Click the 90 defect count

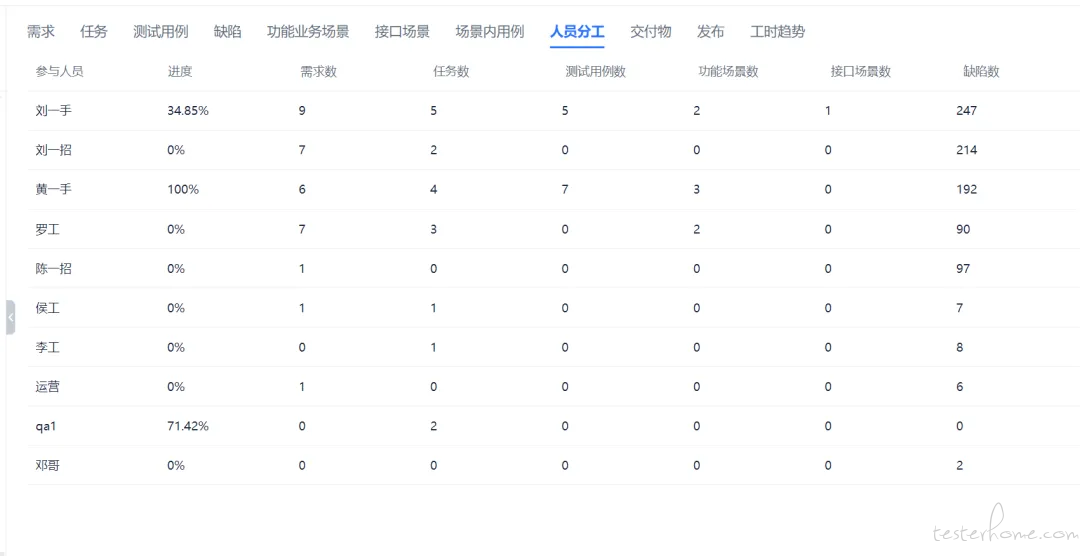click(963, 229)
